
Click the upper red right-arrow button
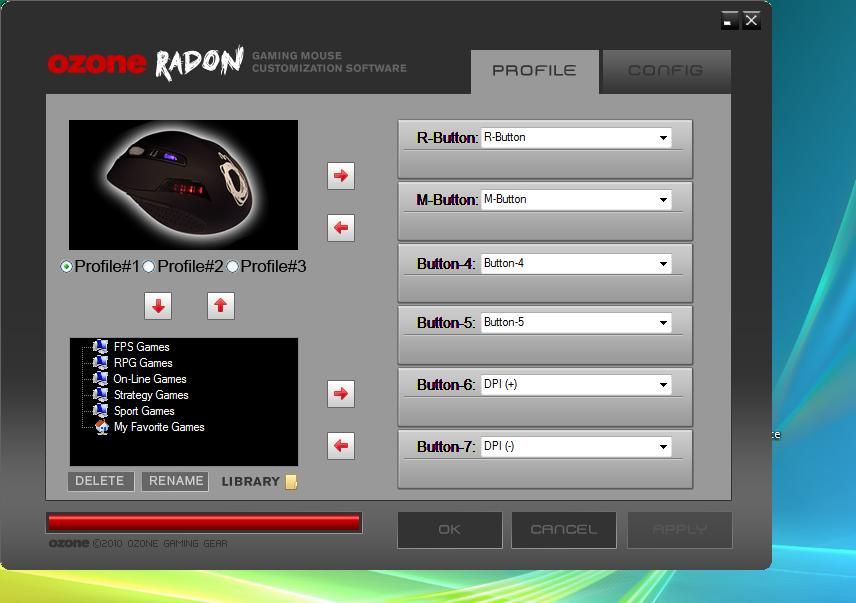click(341, 176)
